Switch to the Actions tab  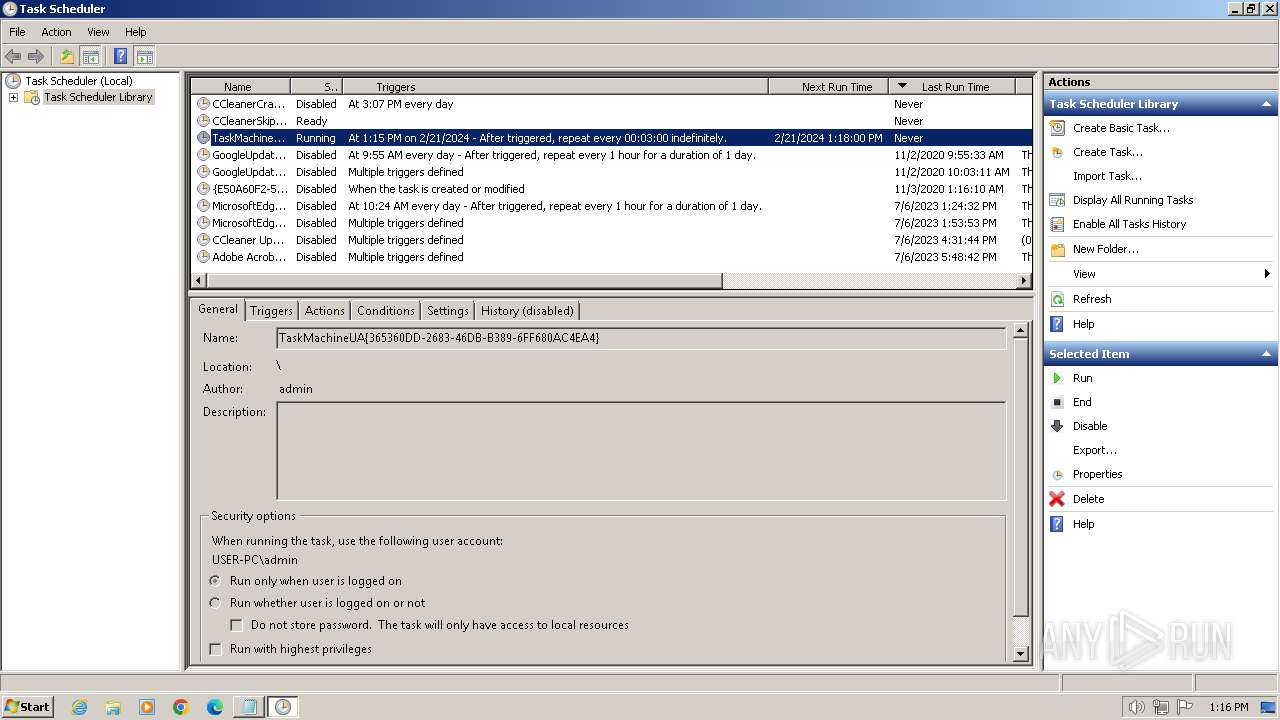(324, 311)
